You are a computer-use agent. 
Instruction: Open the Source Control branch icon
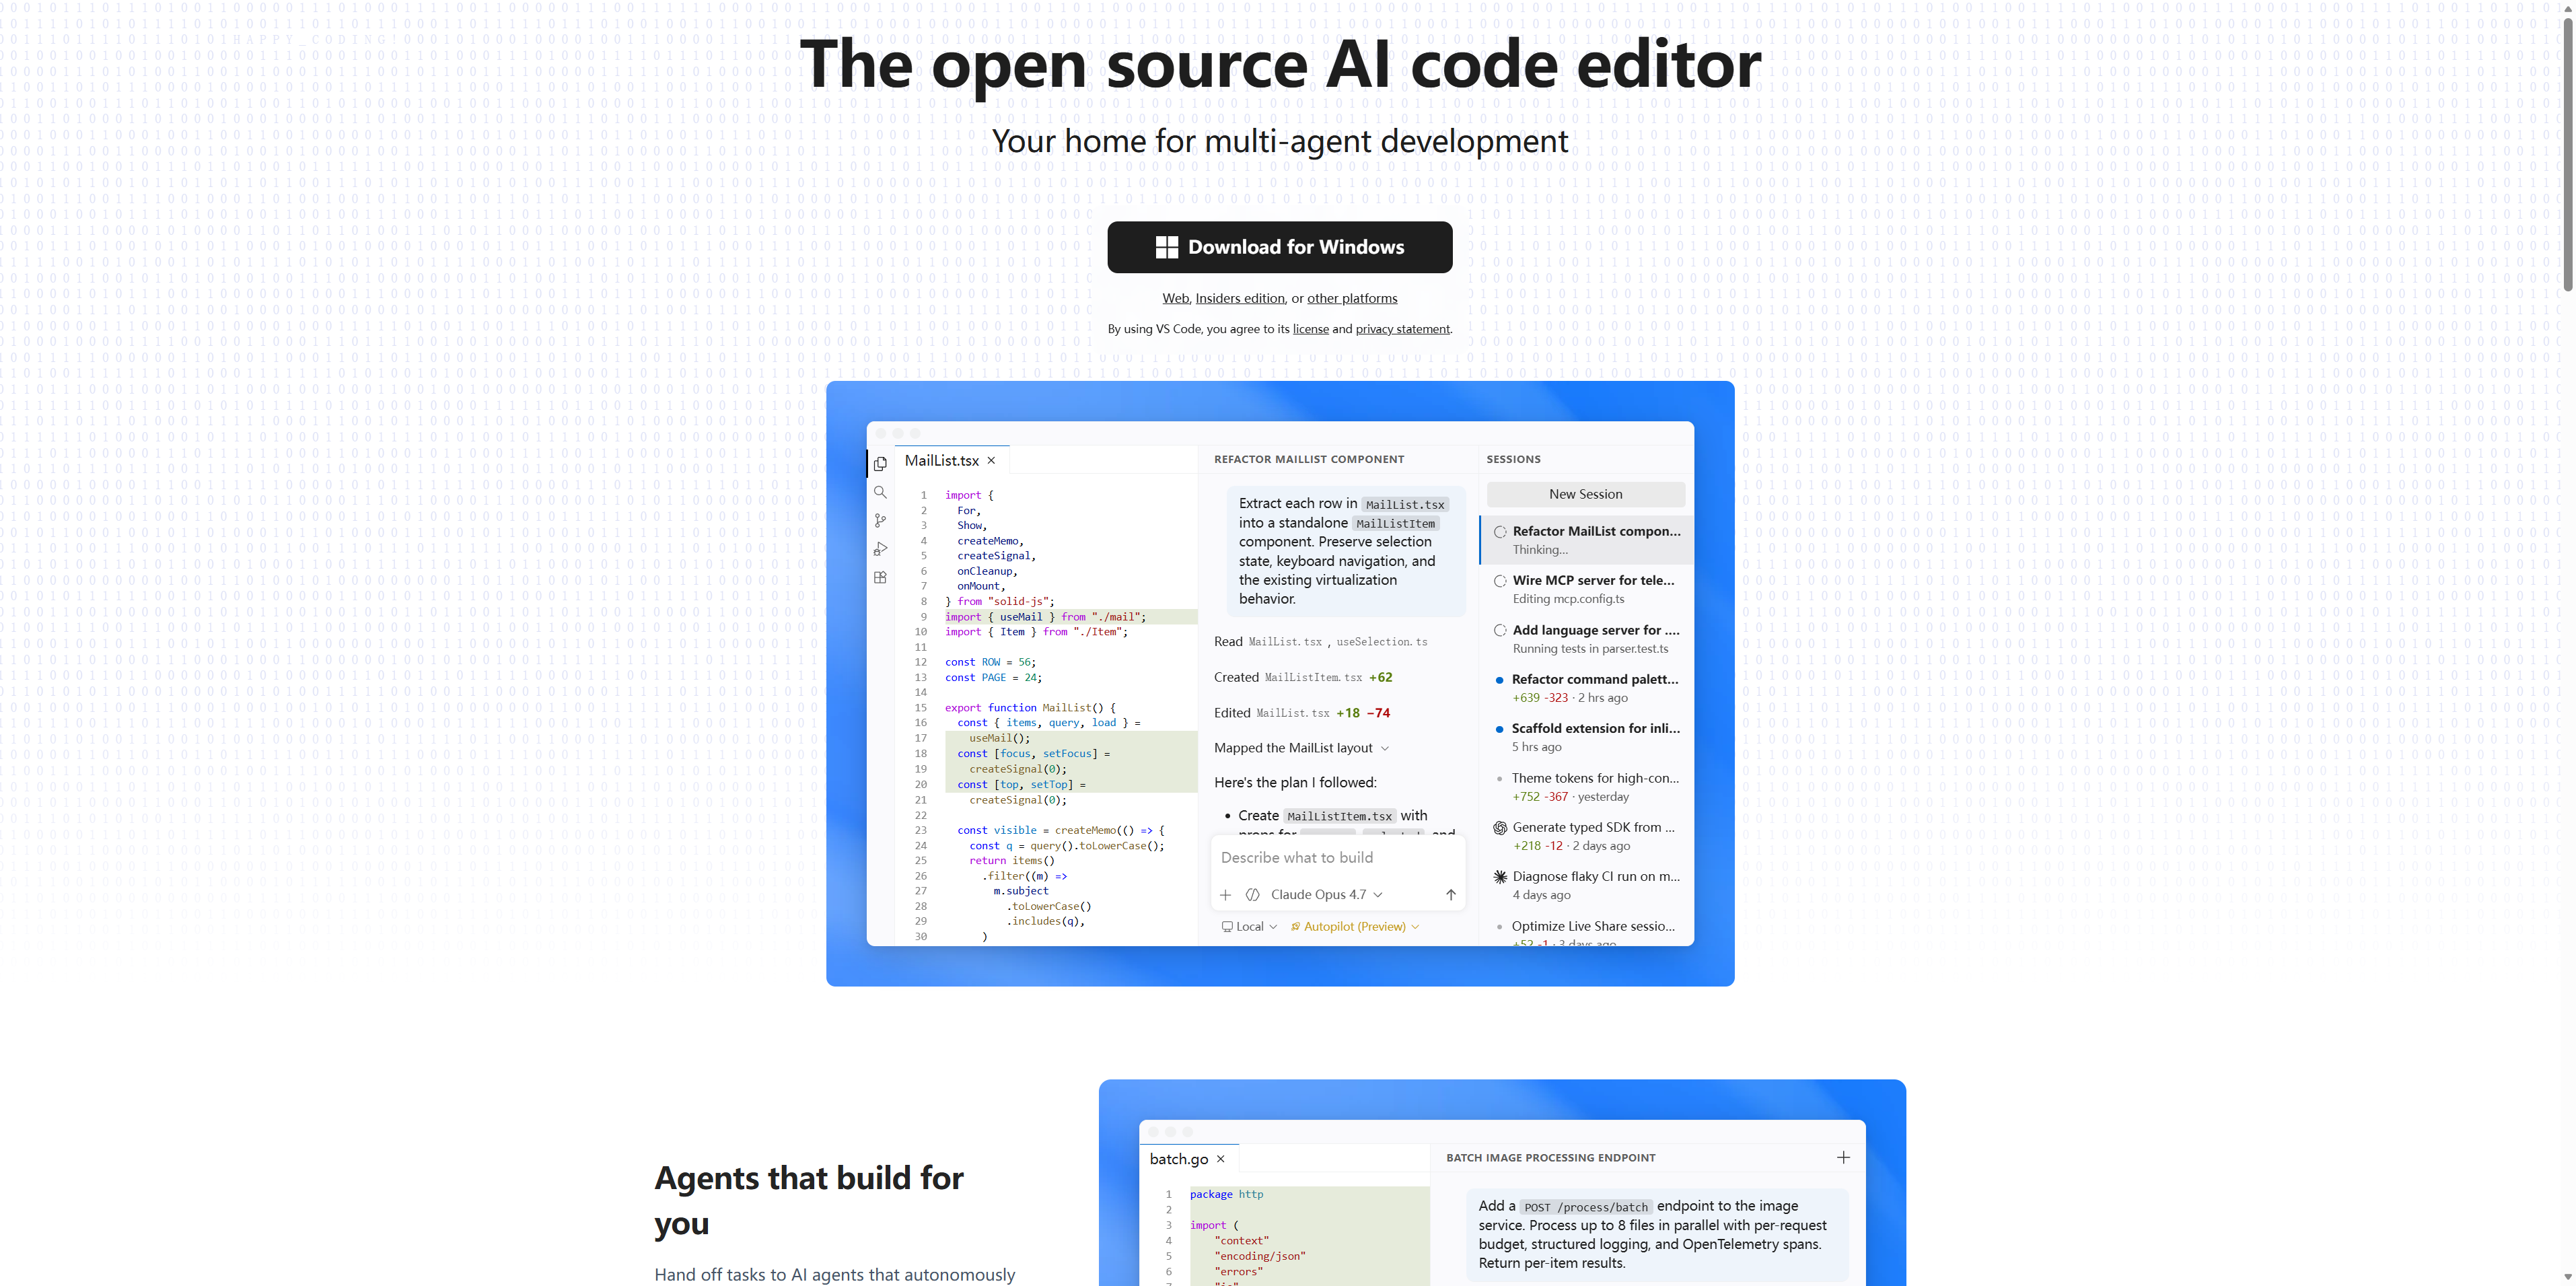coord(880,521)
